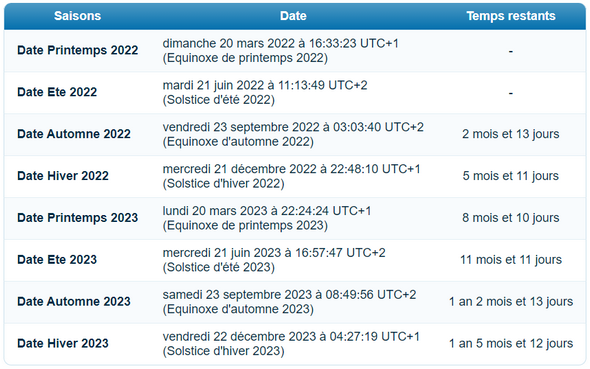Select the Date Automne 2023 row label
The image size is (590, 369).
tap(74, 301)
